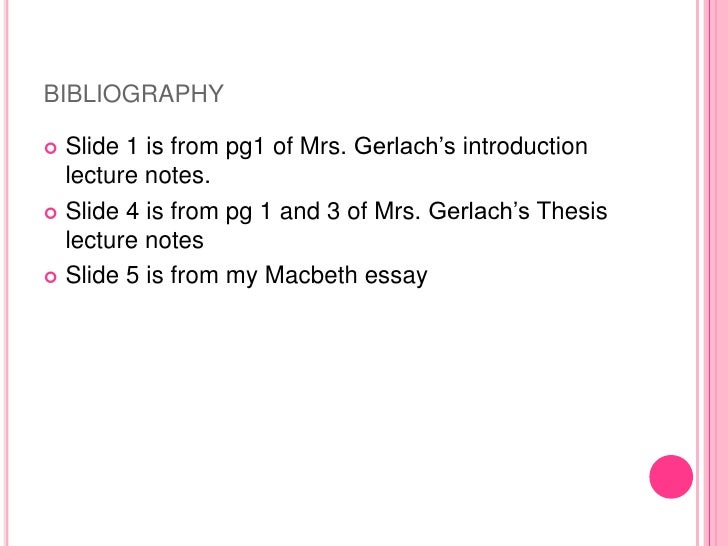
Task: Click "lecture notes." ending the first bullet
Action: point(139,177)
